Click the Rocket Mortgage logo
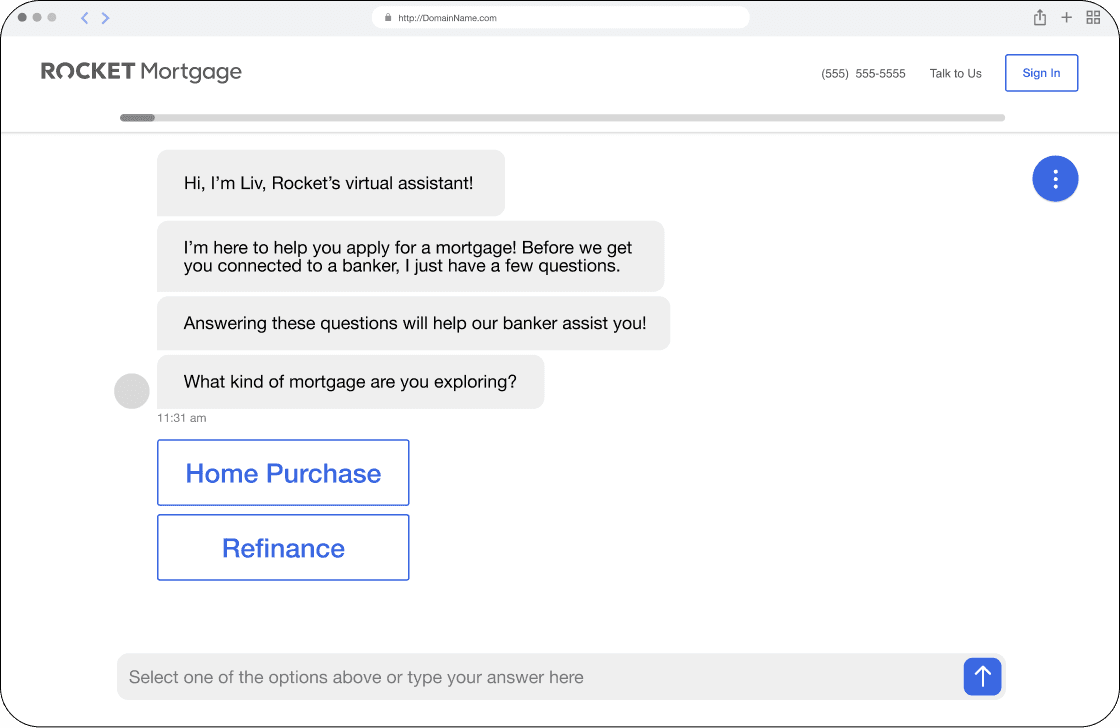 [x=141, y=71]
